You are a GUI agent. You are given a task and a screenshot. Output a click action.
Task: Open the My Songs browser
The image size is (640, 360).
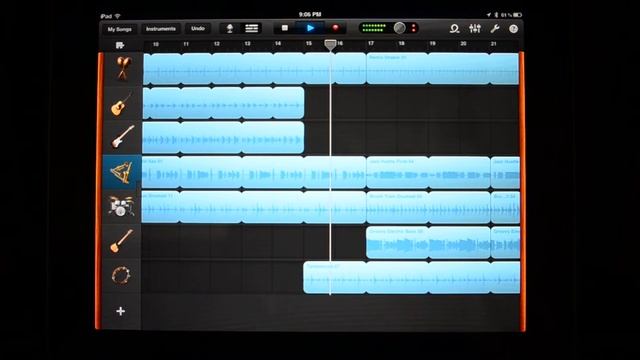[x=119, y=29]
